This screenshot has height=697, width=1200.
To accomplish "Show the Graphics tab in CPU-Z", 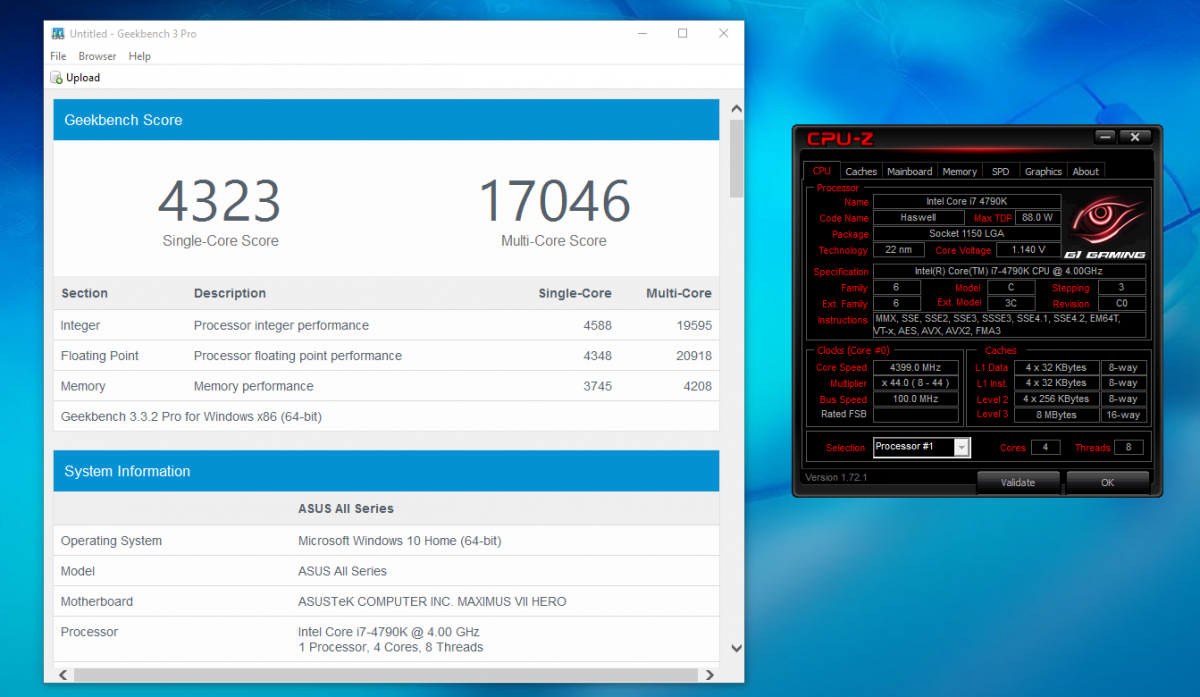I will [x=1043, y=171].
